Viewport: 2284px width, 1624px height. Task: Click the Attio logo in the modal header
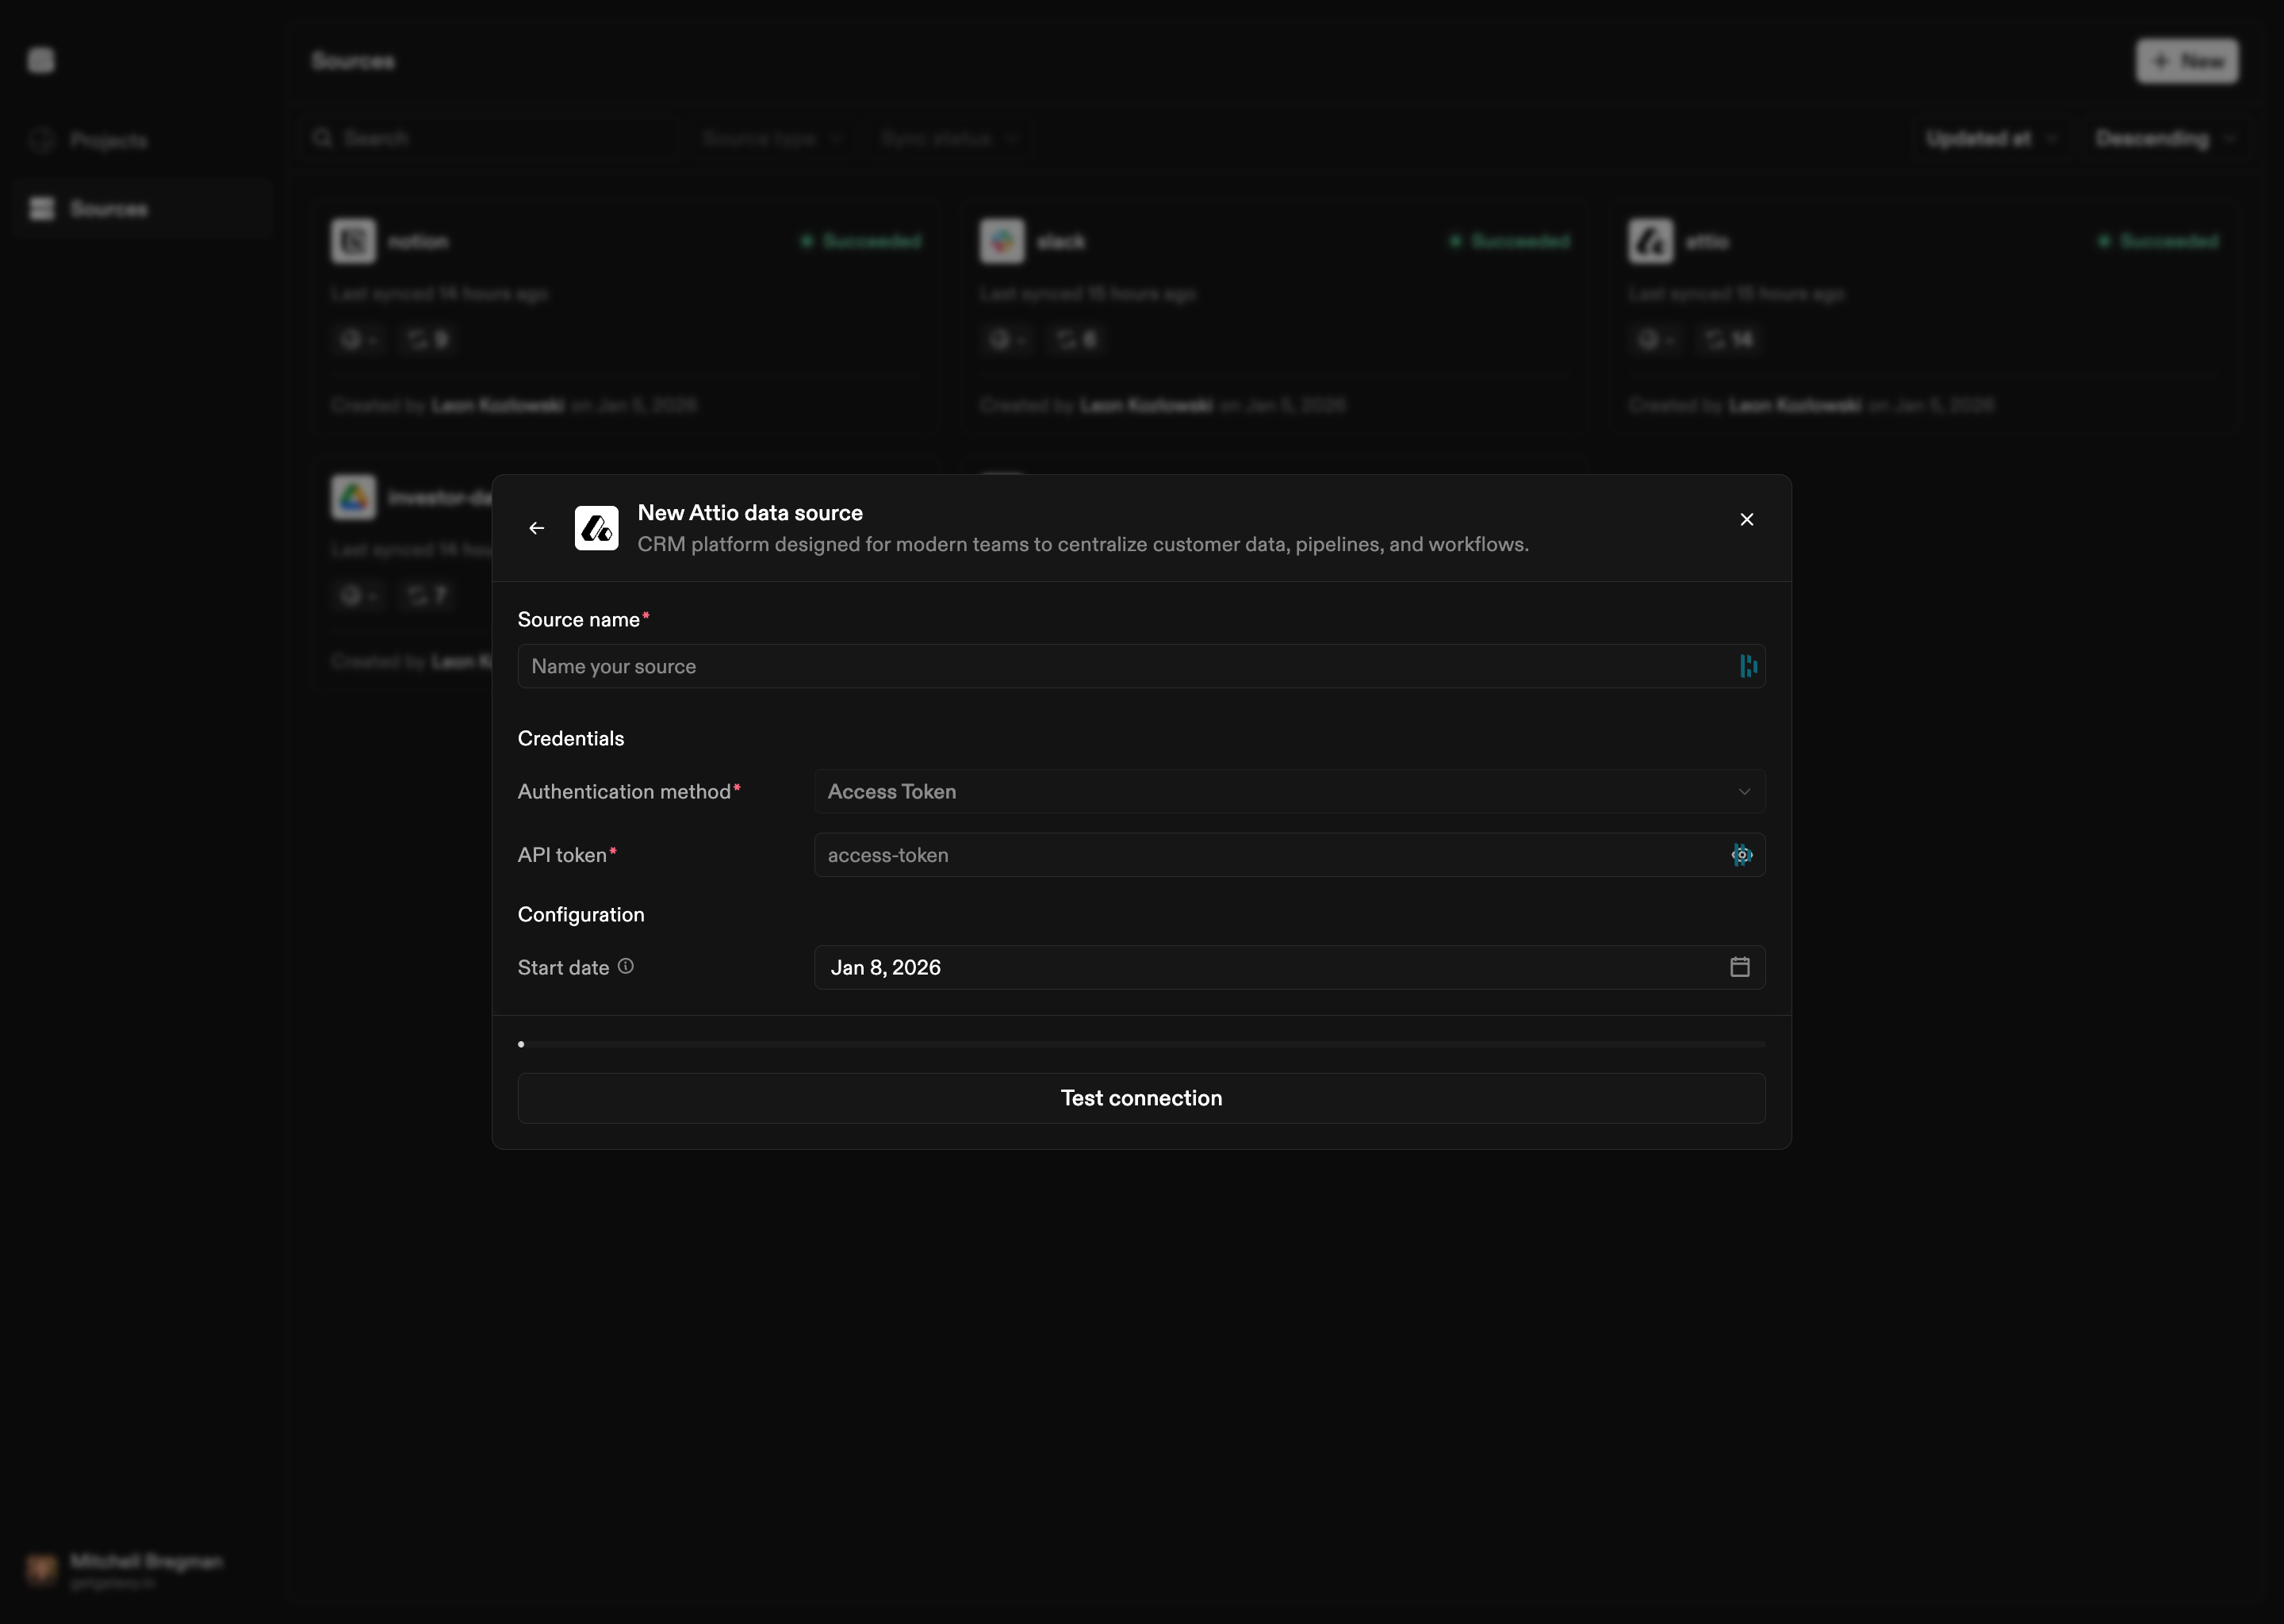click(597, 528)
